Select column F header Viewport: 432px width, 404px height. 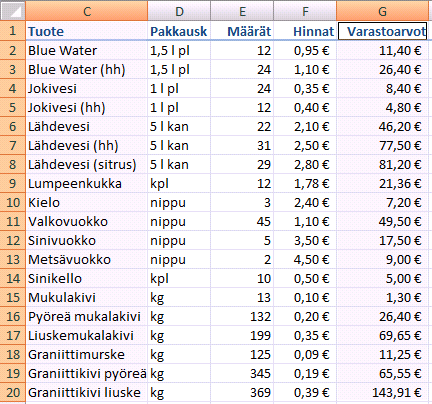coord(305,11)
